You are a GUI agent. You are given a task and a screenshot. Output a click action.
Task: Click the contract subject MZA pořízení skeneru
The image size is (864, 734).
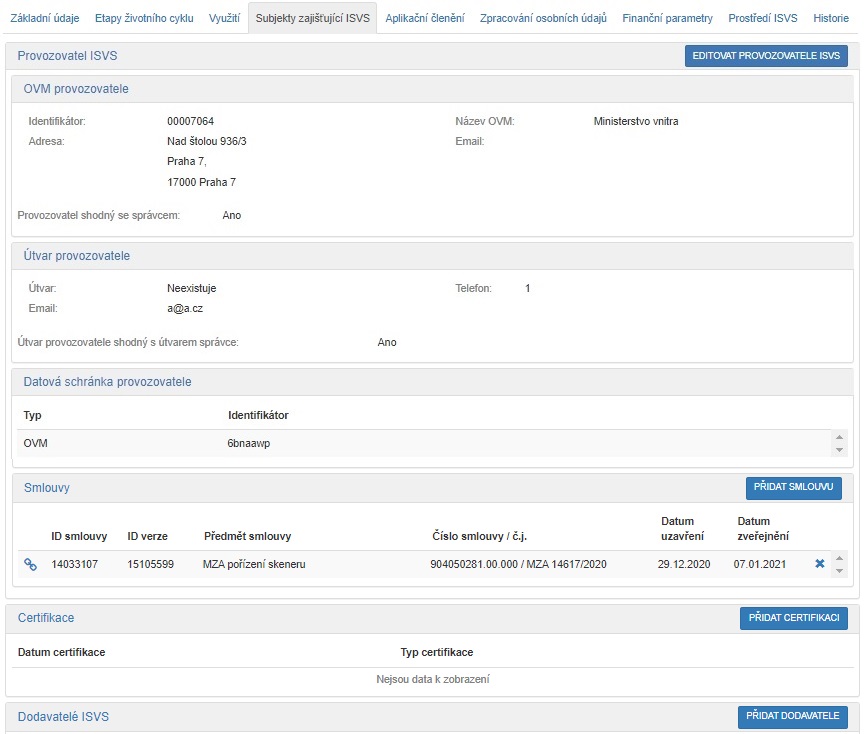pos(253,565)
